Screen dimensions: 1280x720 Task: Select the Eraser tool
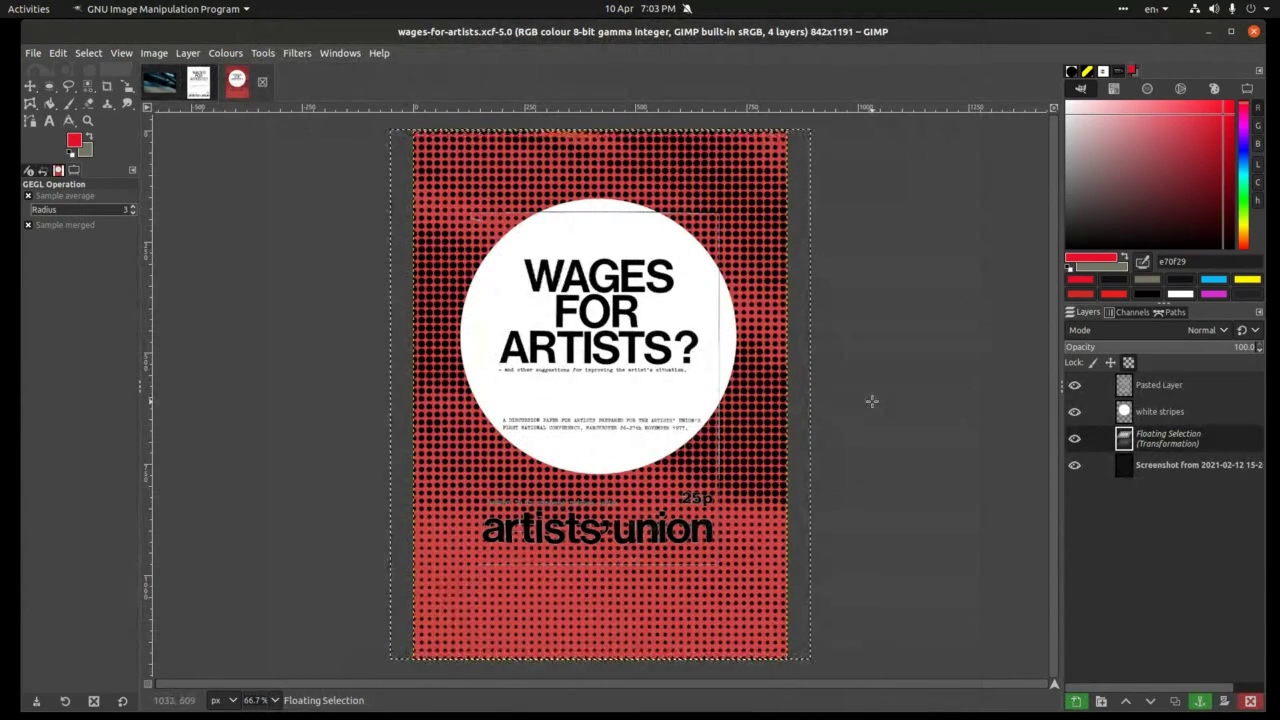88,104
